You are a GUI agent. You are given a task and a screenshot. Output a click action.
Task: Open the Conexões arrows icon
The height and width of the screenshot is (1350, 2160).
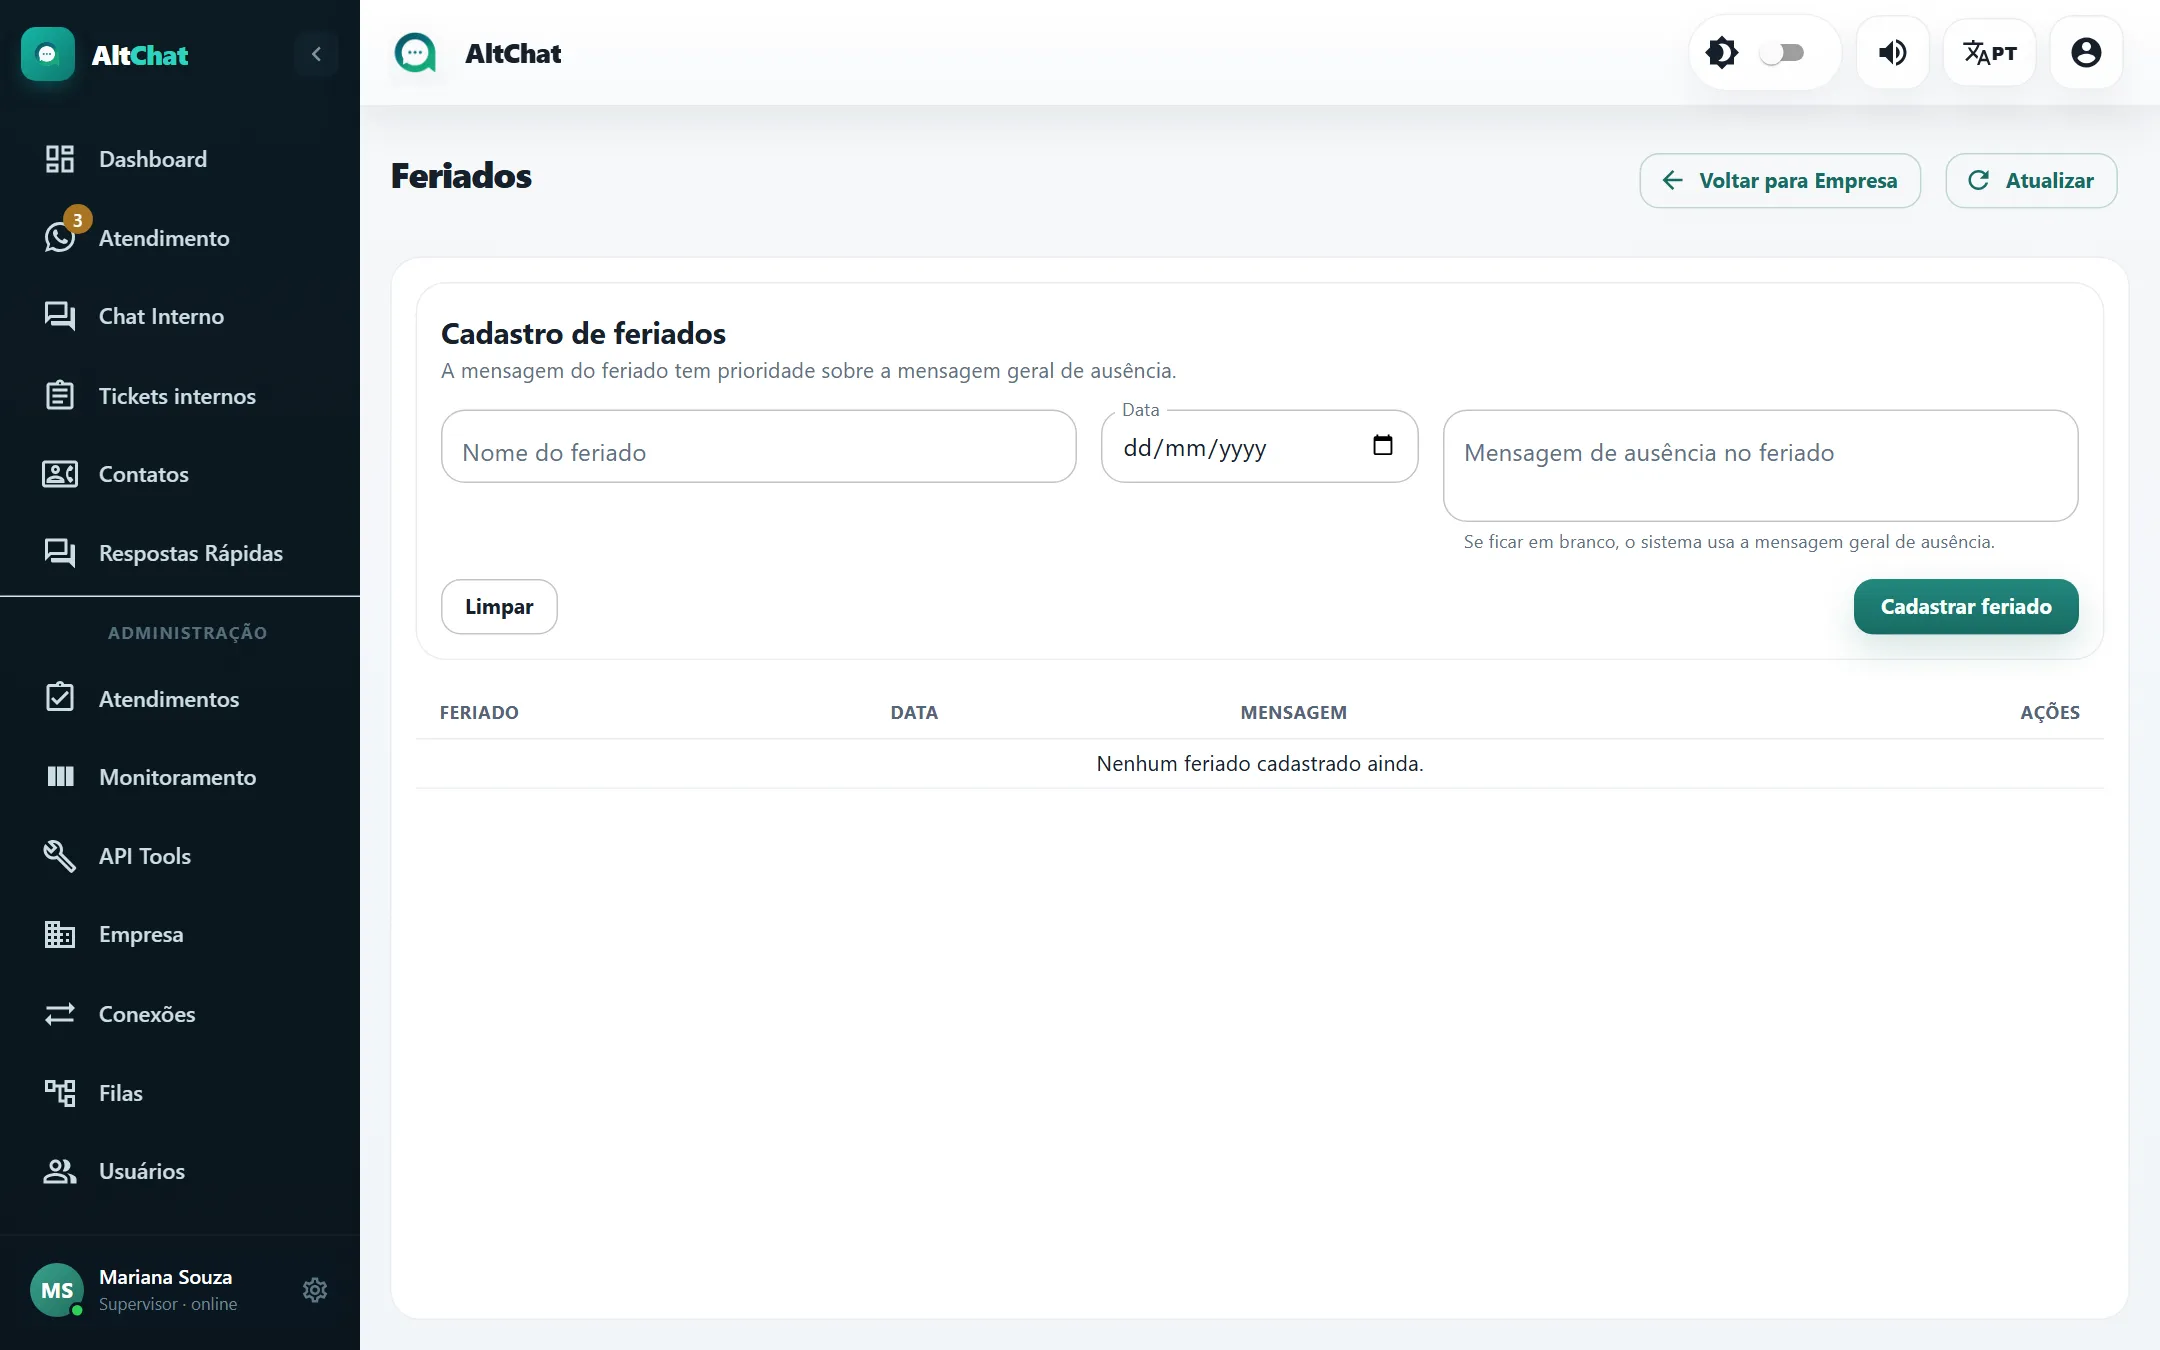click(x=60, y=1014)
